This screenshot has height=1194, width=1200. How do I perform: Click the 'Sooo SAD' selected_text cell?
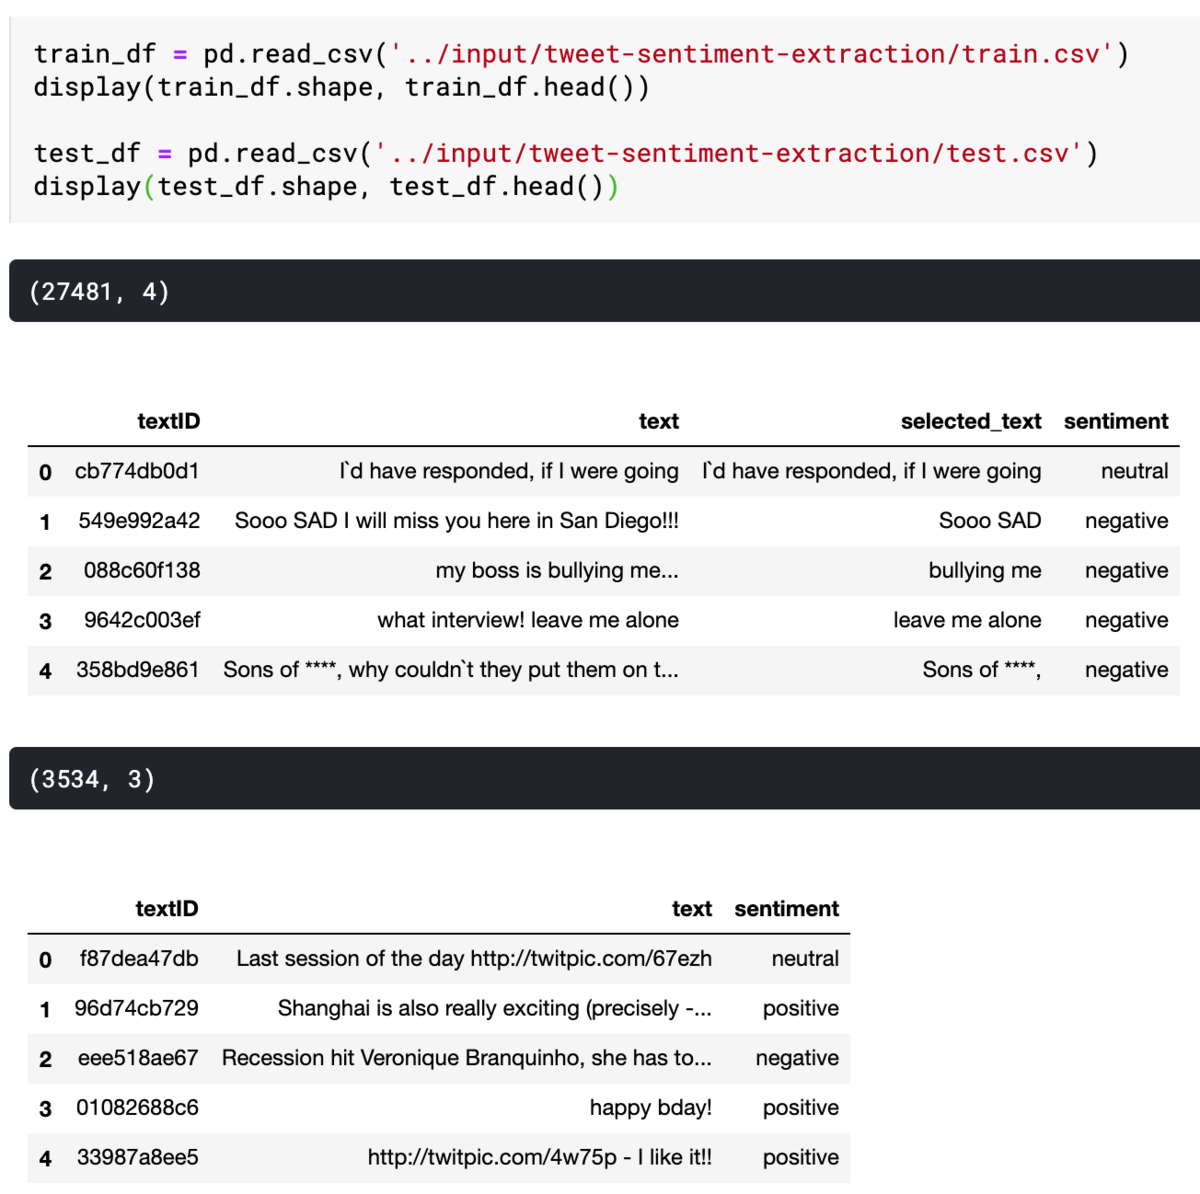pos(990,521)
